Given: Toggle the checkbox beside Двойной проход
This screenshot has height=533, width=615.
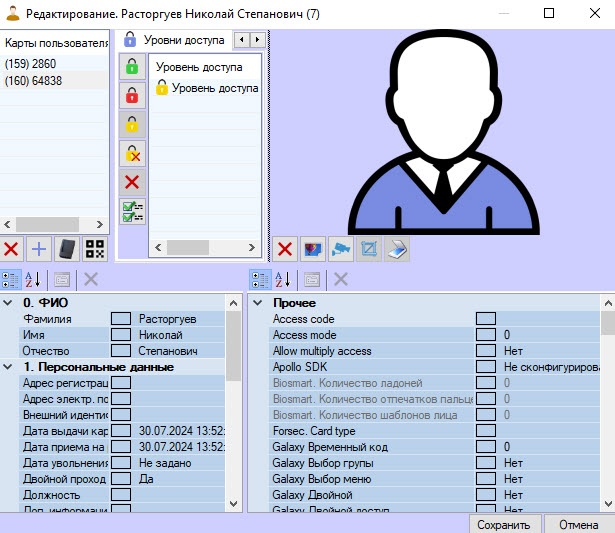Looking at the screenshot, I should (120, 479).
